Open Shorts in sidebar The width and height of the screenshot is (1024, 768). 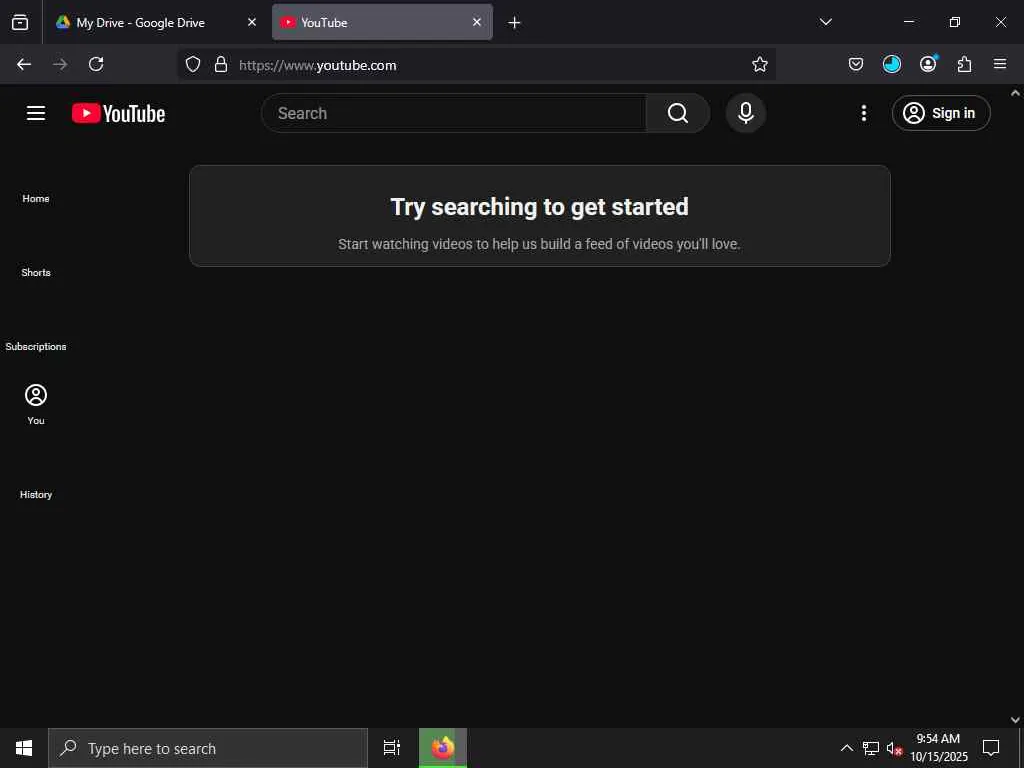(x=36, y=272)
